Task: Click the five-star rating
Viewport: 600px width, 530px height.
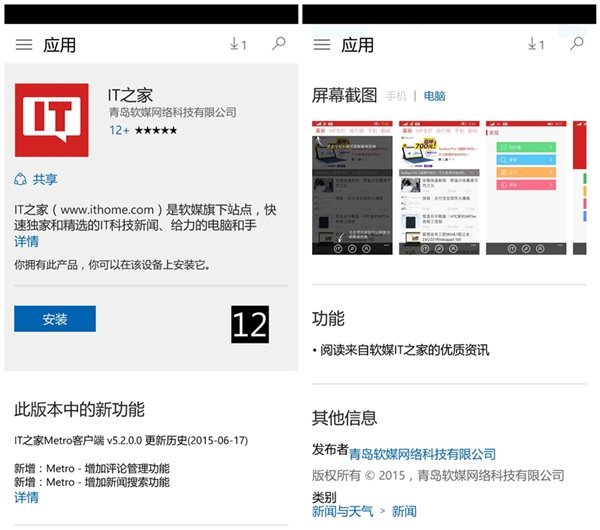Action: [156, 130]
